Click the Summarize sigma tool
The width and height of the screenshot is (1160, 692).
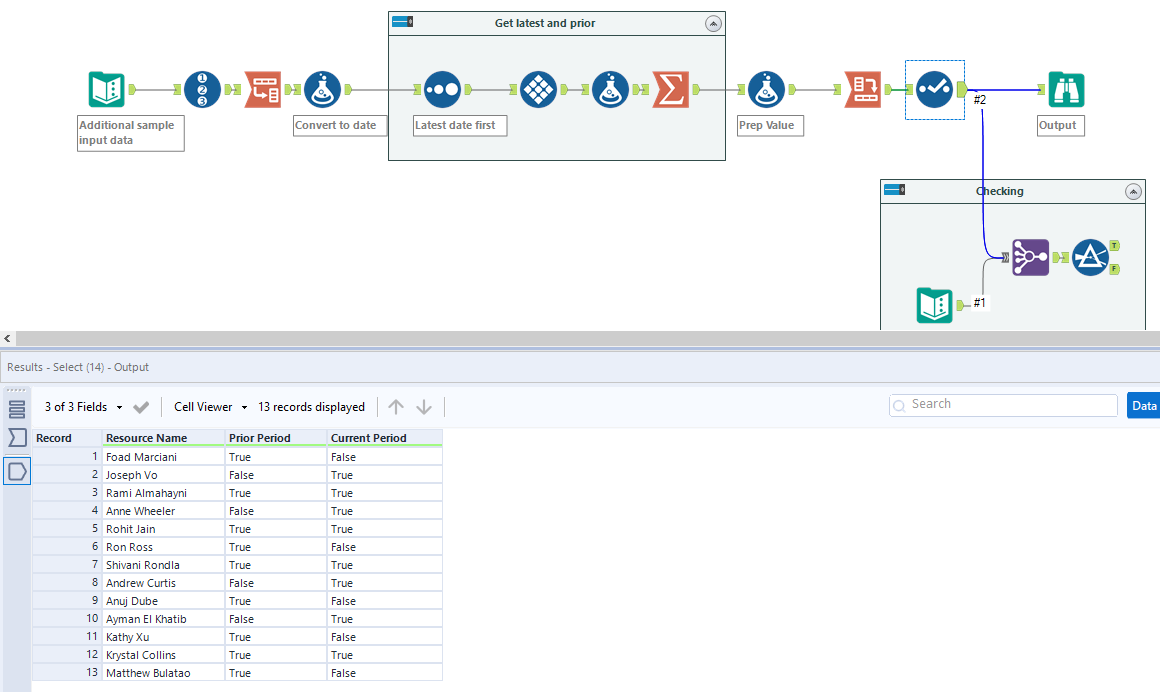[x=671, y=90]
